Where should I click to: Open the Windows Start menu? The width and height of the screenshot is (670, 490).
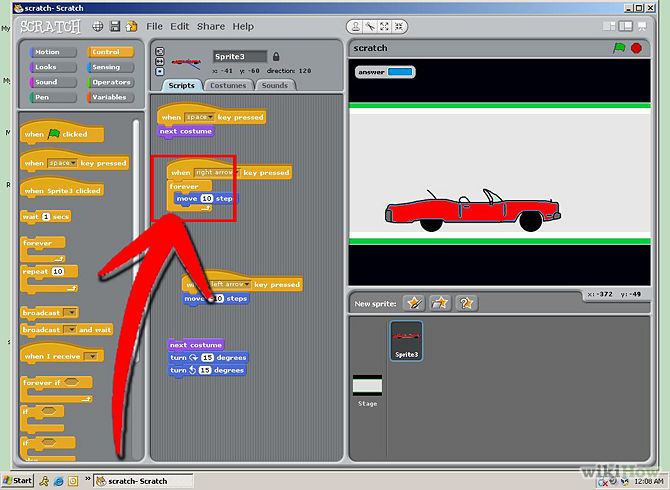point(18,481)
